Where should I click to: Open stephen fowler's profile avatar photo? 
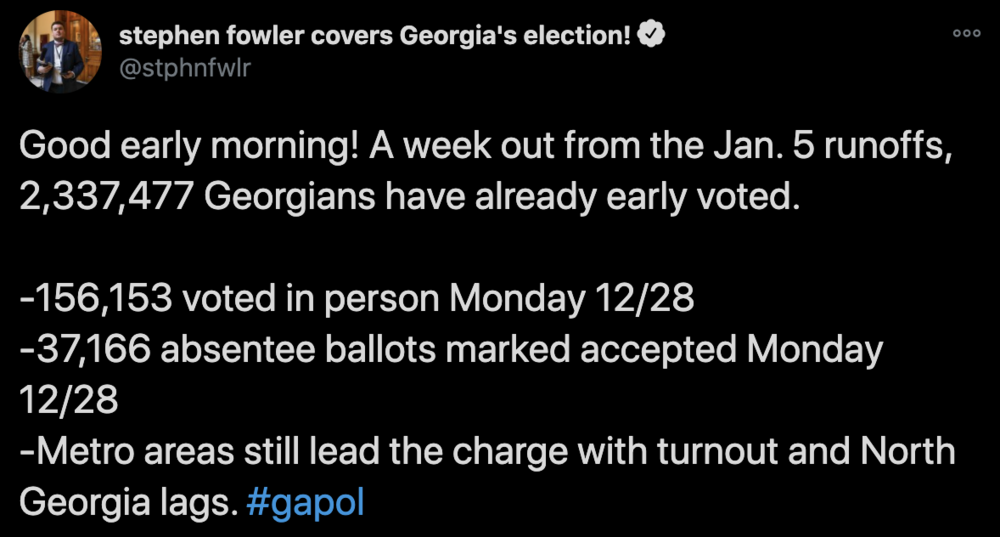[x=61, y=52]
